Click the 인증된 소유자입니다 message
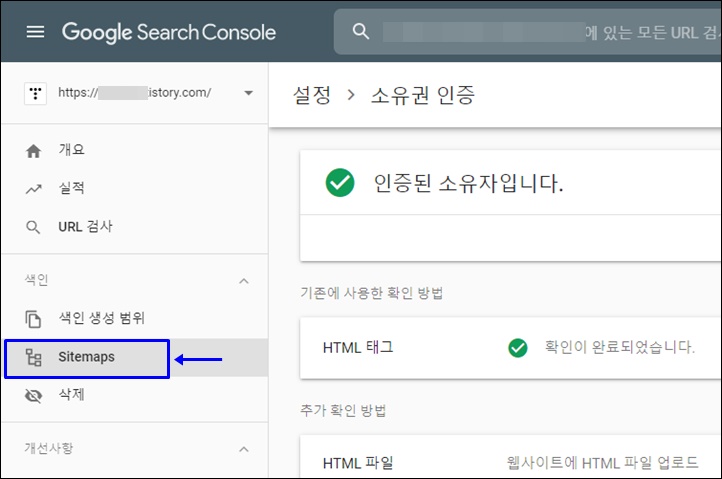Screen dimensions: 722x479 point(468,183)
